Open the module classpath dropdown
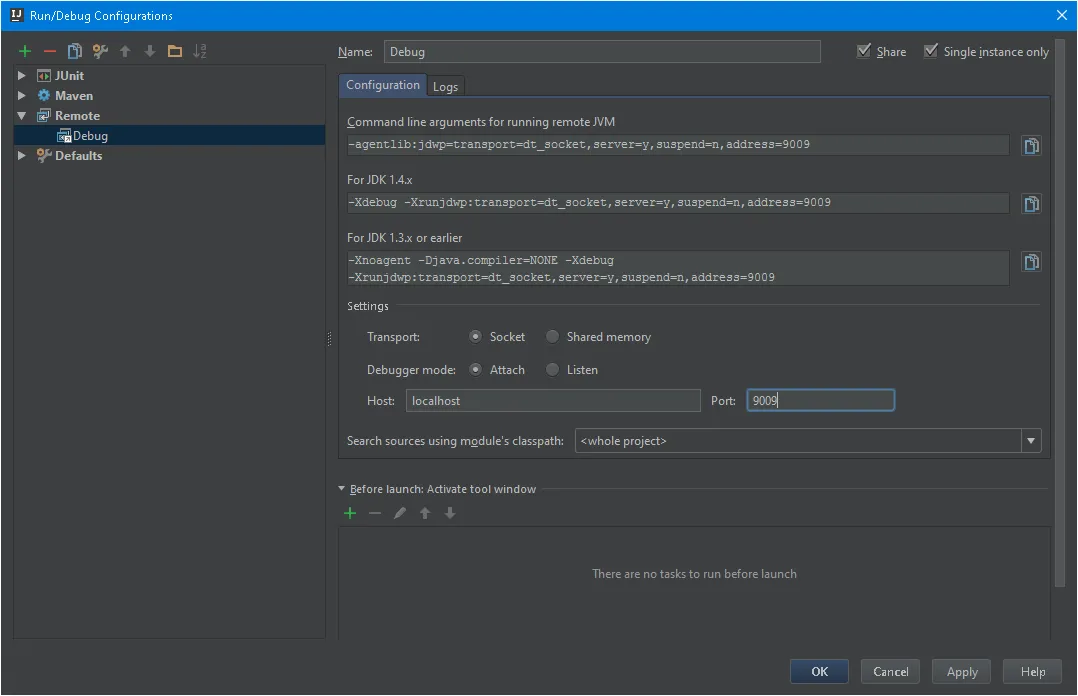The height and width of the screenshot is (696, 1078). [1031, 441]
